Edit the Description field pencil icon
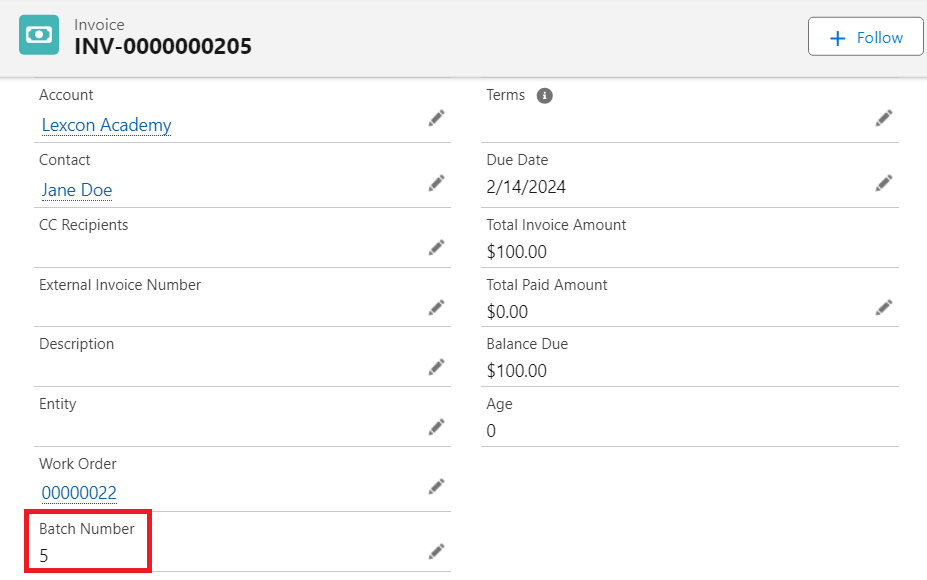The width and height of the screenshot is (927, 580). (x=436, y=366)
